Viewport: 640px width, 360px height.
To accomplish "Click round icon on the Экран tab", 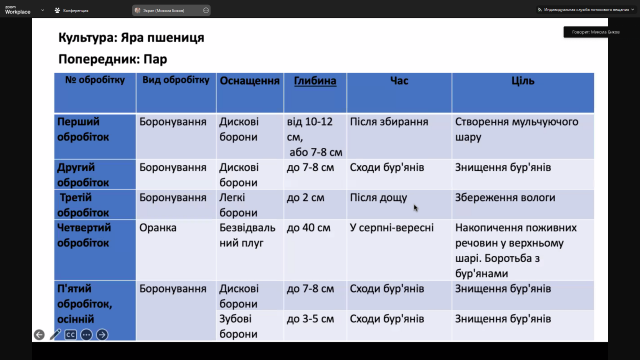I will [x=206, y=10].
